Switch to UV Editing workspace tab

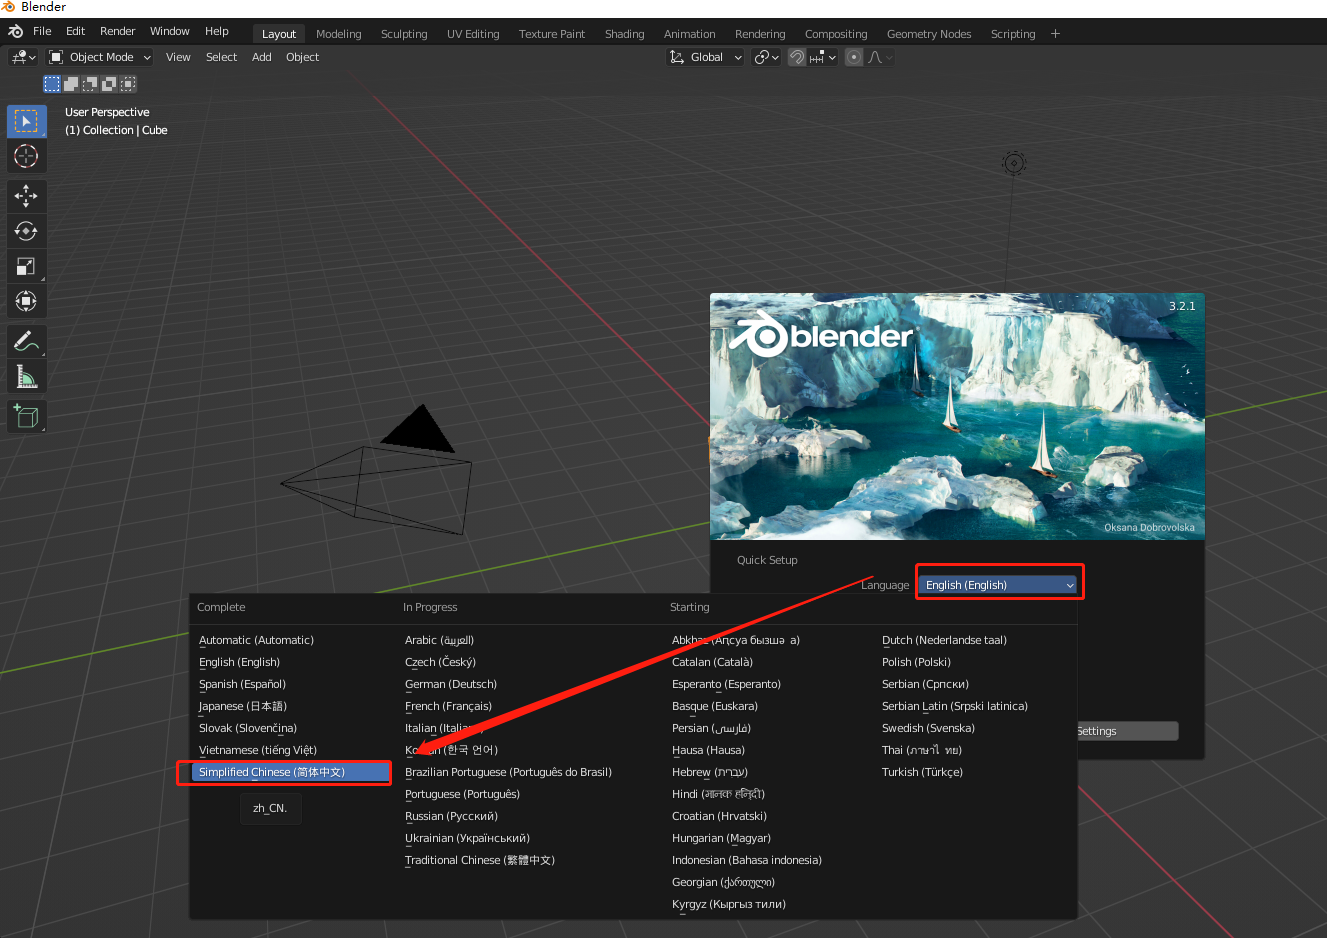click(x=473, y=34)
